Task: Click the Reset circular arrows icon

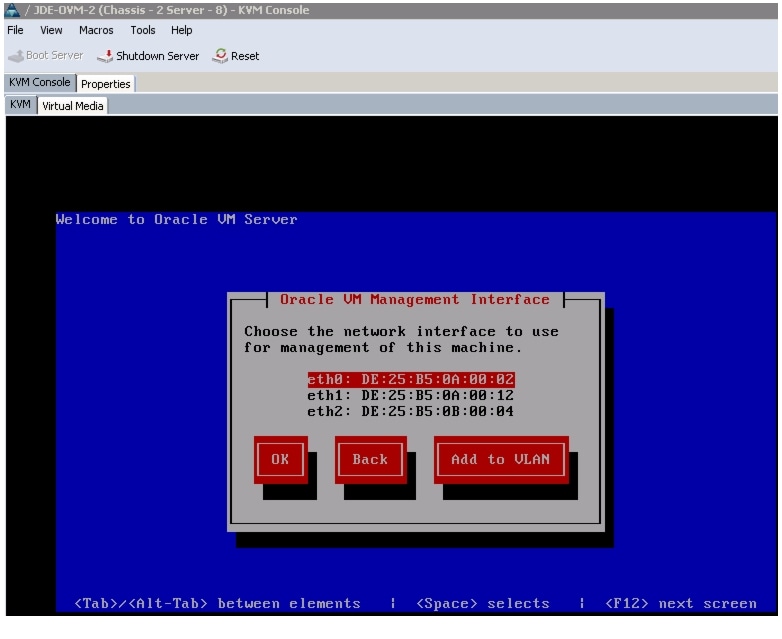Action: pyautogui.click(x=220, y=56)
